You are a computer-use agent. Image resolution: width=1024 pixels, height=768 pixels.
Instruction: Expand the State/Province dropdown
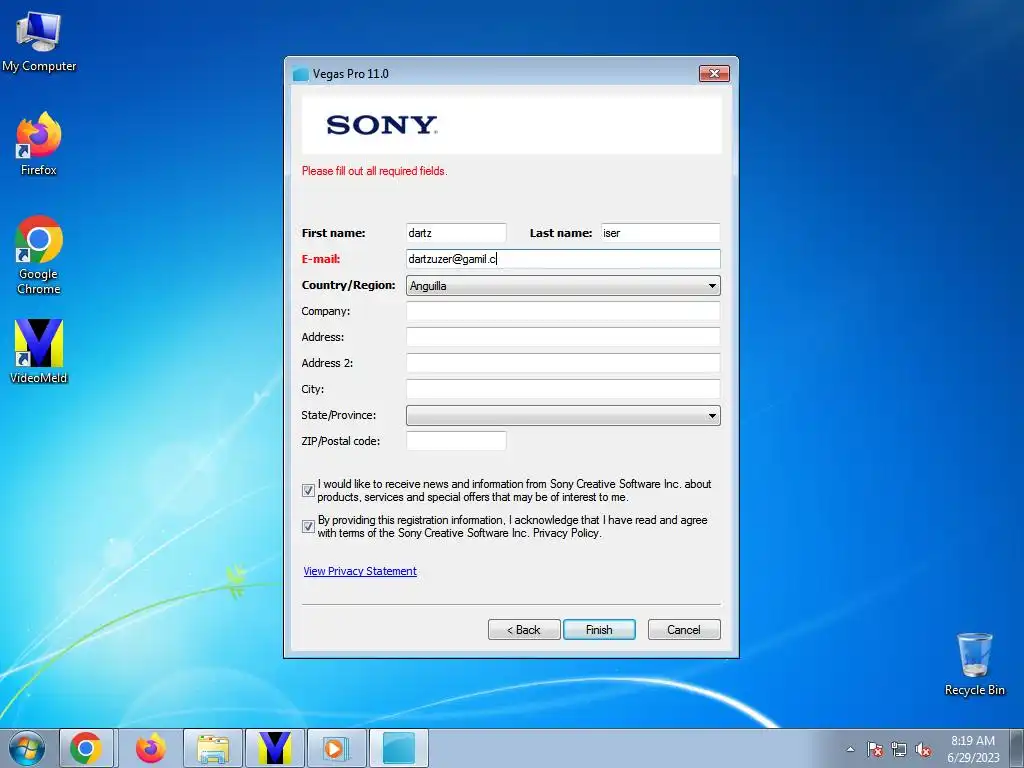coord(563,415)
